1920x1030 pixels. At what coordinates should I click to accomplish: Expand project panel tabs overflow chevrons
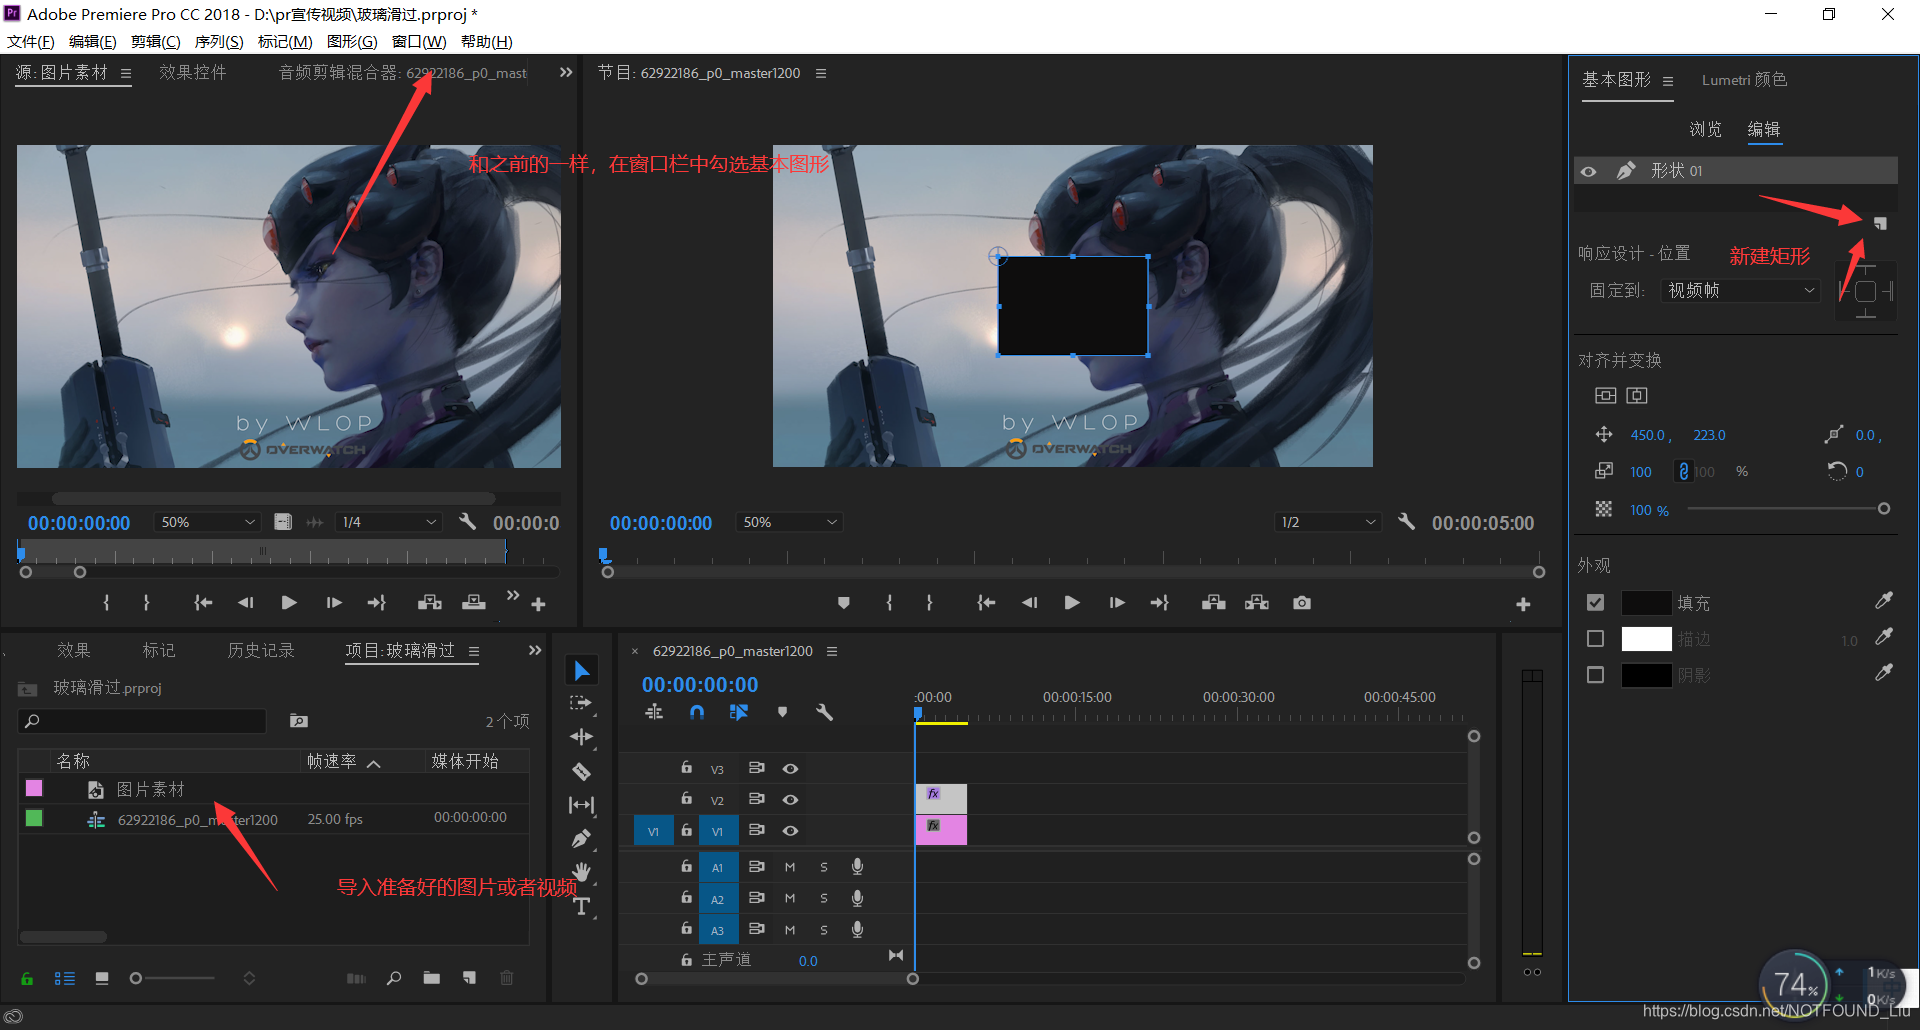pos(535,650)
